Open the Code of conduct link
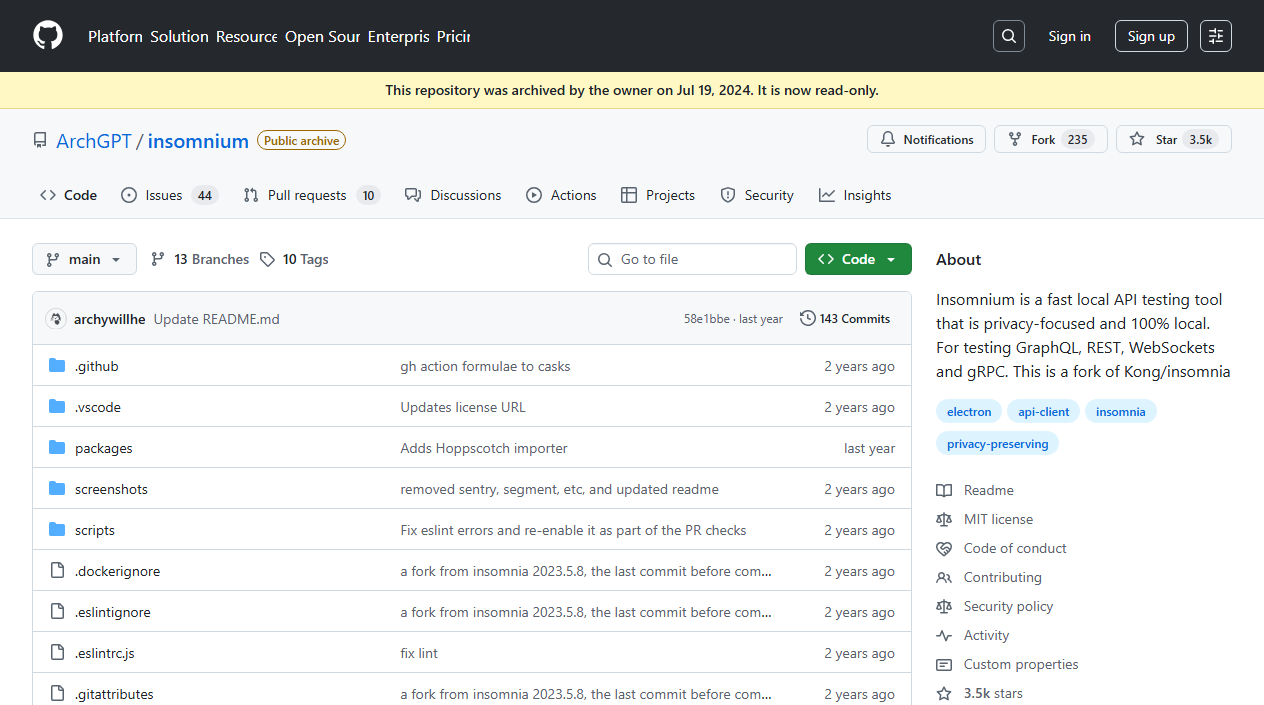 [x=1001, y=548]
